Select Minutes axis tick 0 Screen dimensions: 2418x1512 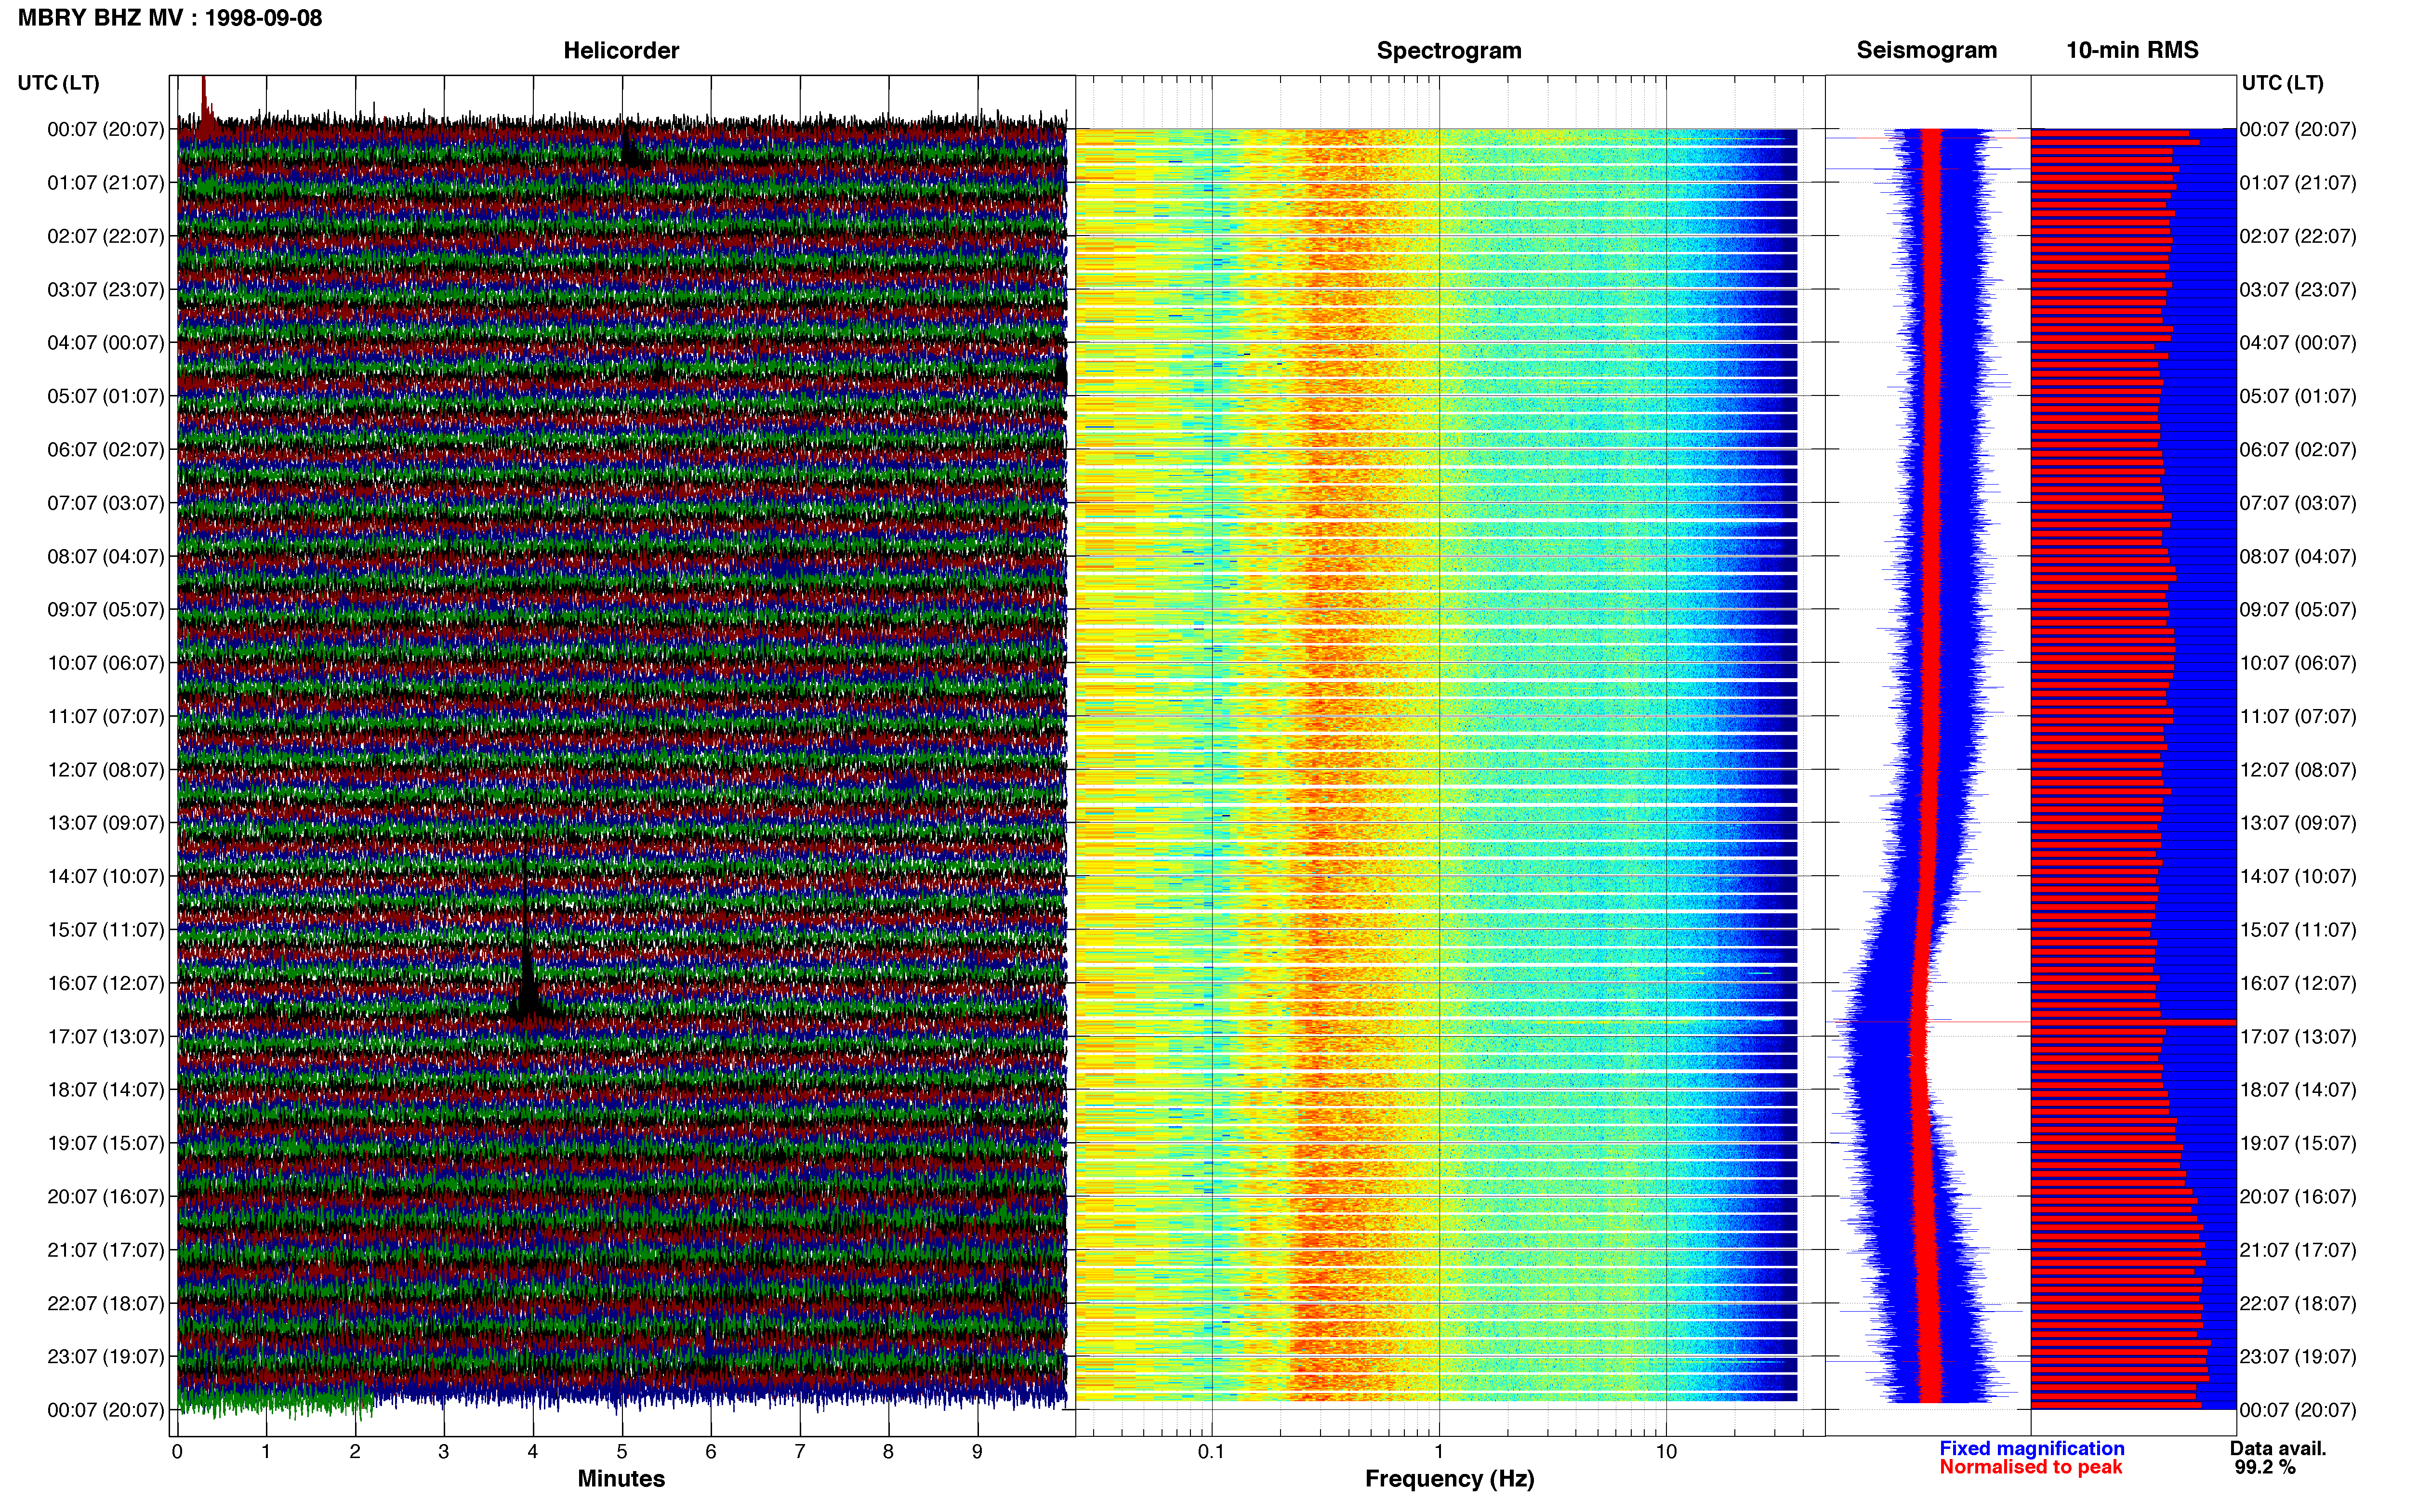[177, 1452]
